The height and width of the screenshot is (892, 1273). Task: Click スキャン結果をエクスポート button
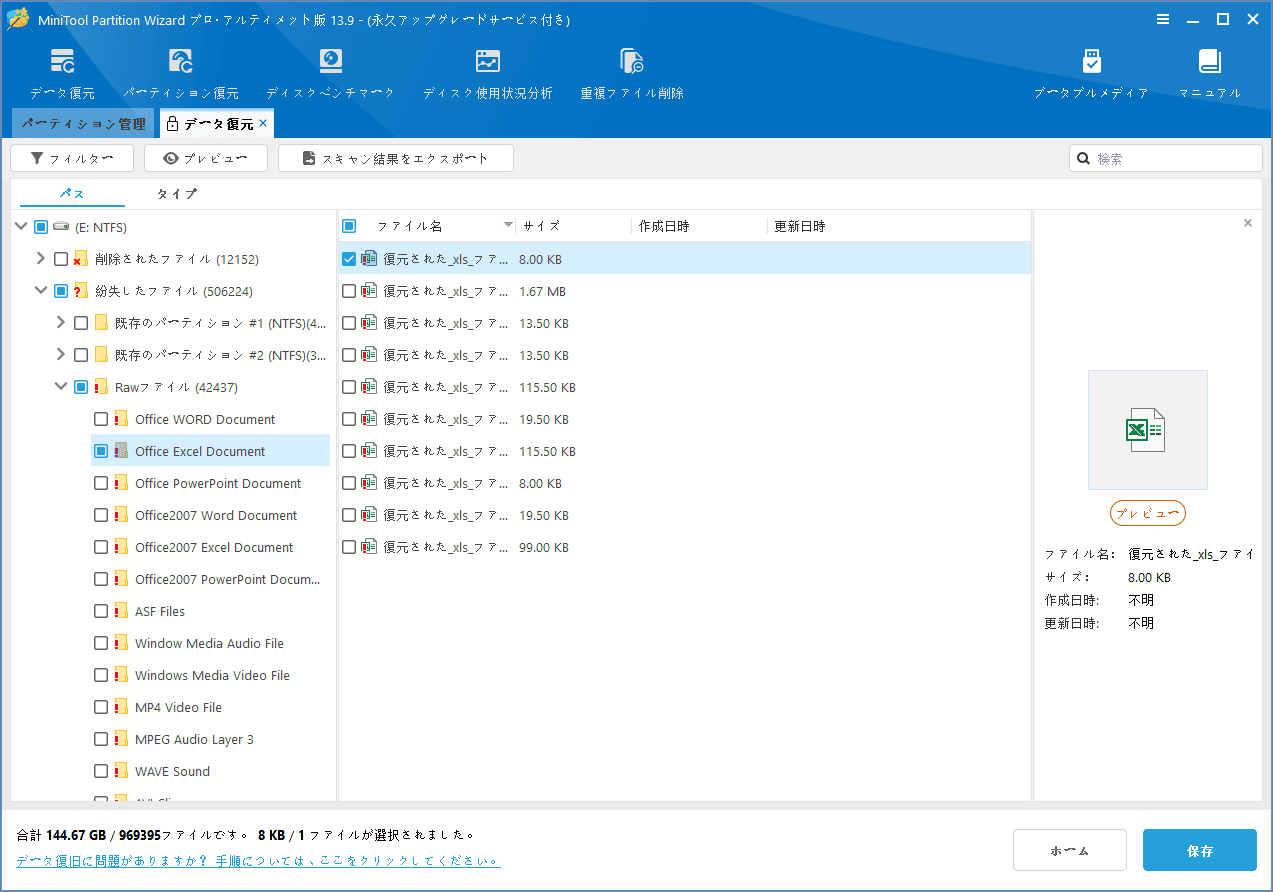396,158
